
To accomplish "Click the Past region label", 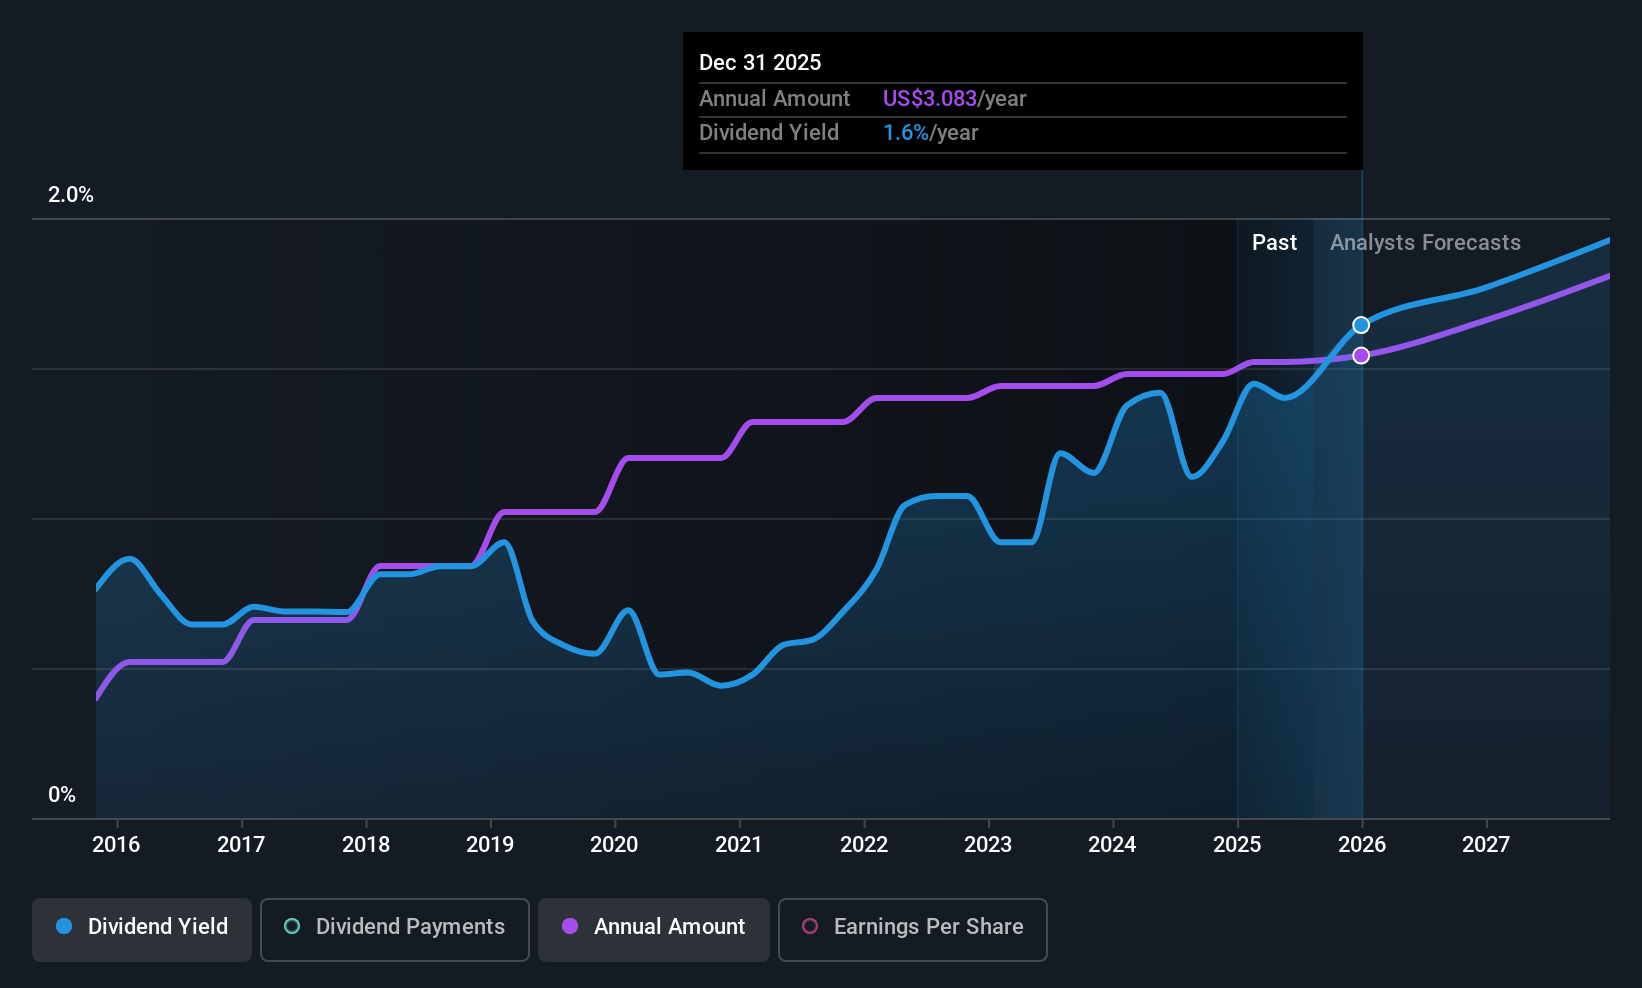I will 1274,243.
